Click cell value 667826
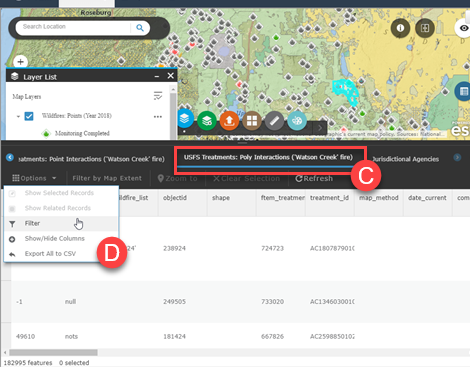The height and width of the screenshot is (367, 470). [x=272, y=336]
